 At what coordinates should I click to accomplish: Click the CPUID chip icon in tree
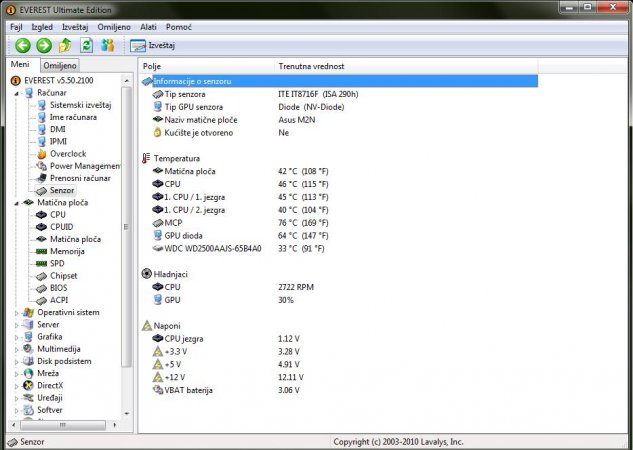(42, 227)
